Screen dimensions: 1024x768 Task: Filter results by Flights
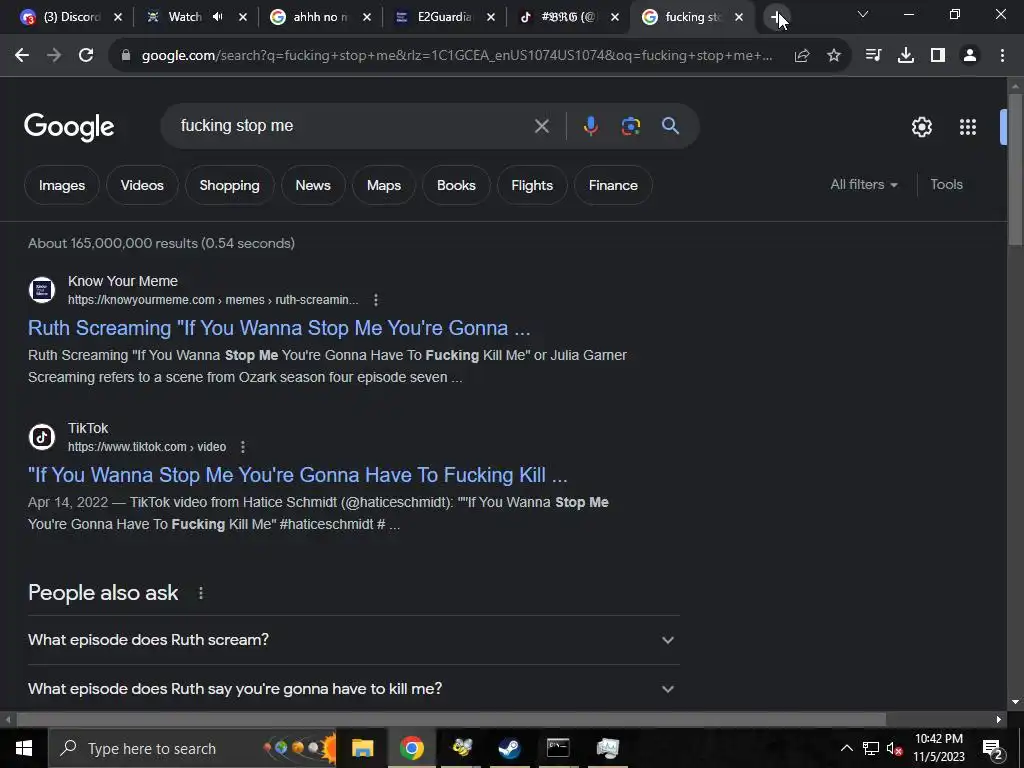click(532, 185)
